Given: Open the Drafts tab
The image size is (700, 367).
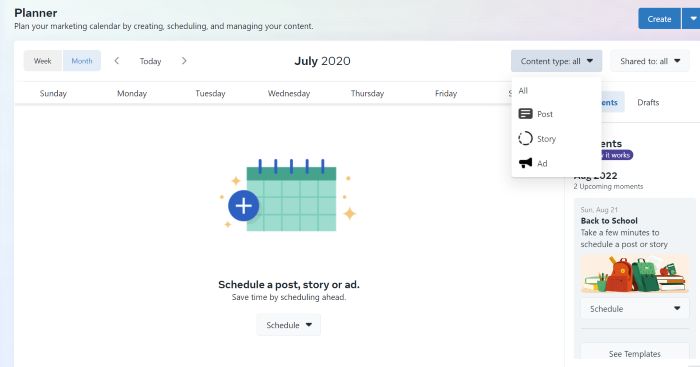Looking at the screenshot, I should [648, 102].
